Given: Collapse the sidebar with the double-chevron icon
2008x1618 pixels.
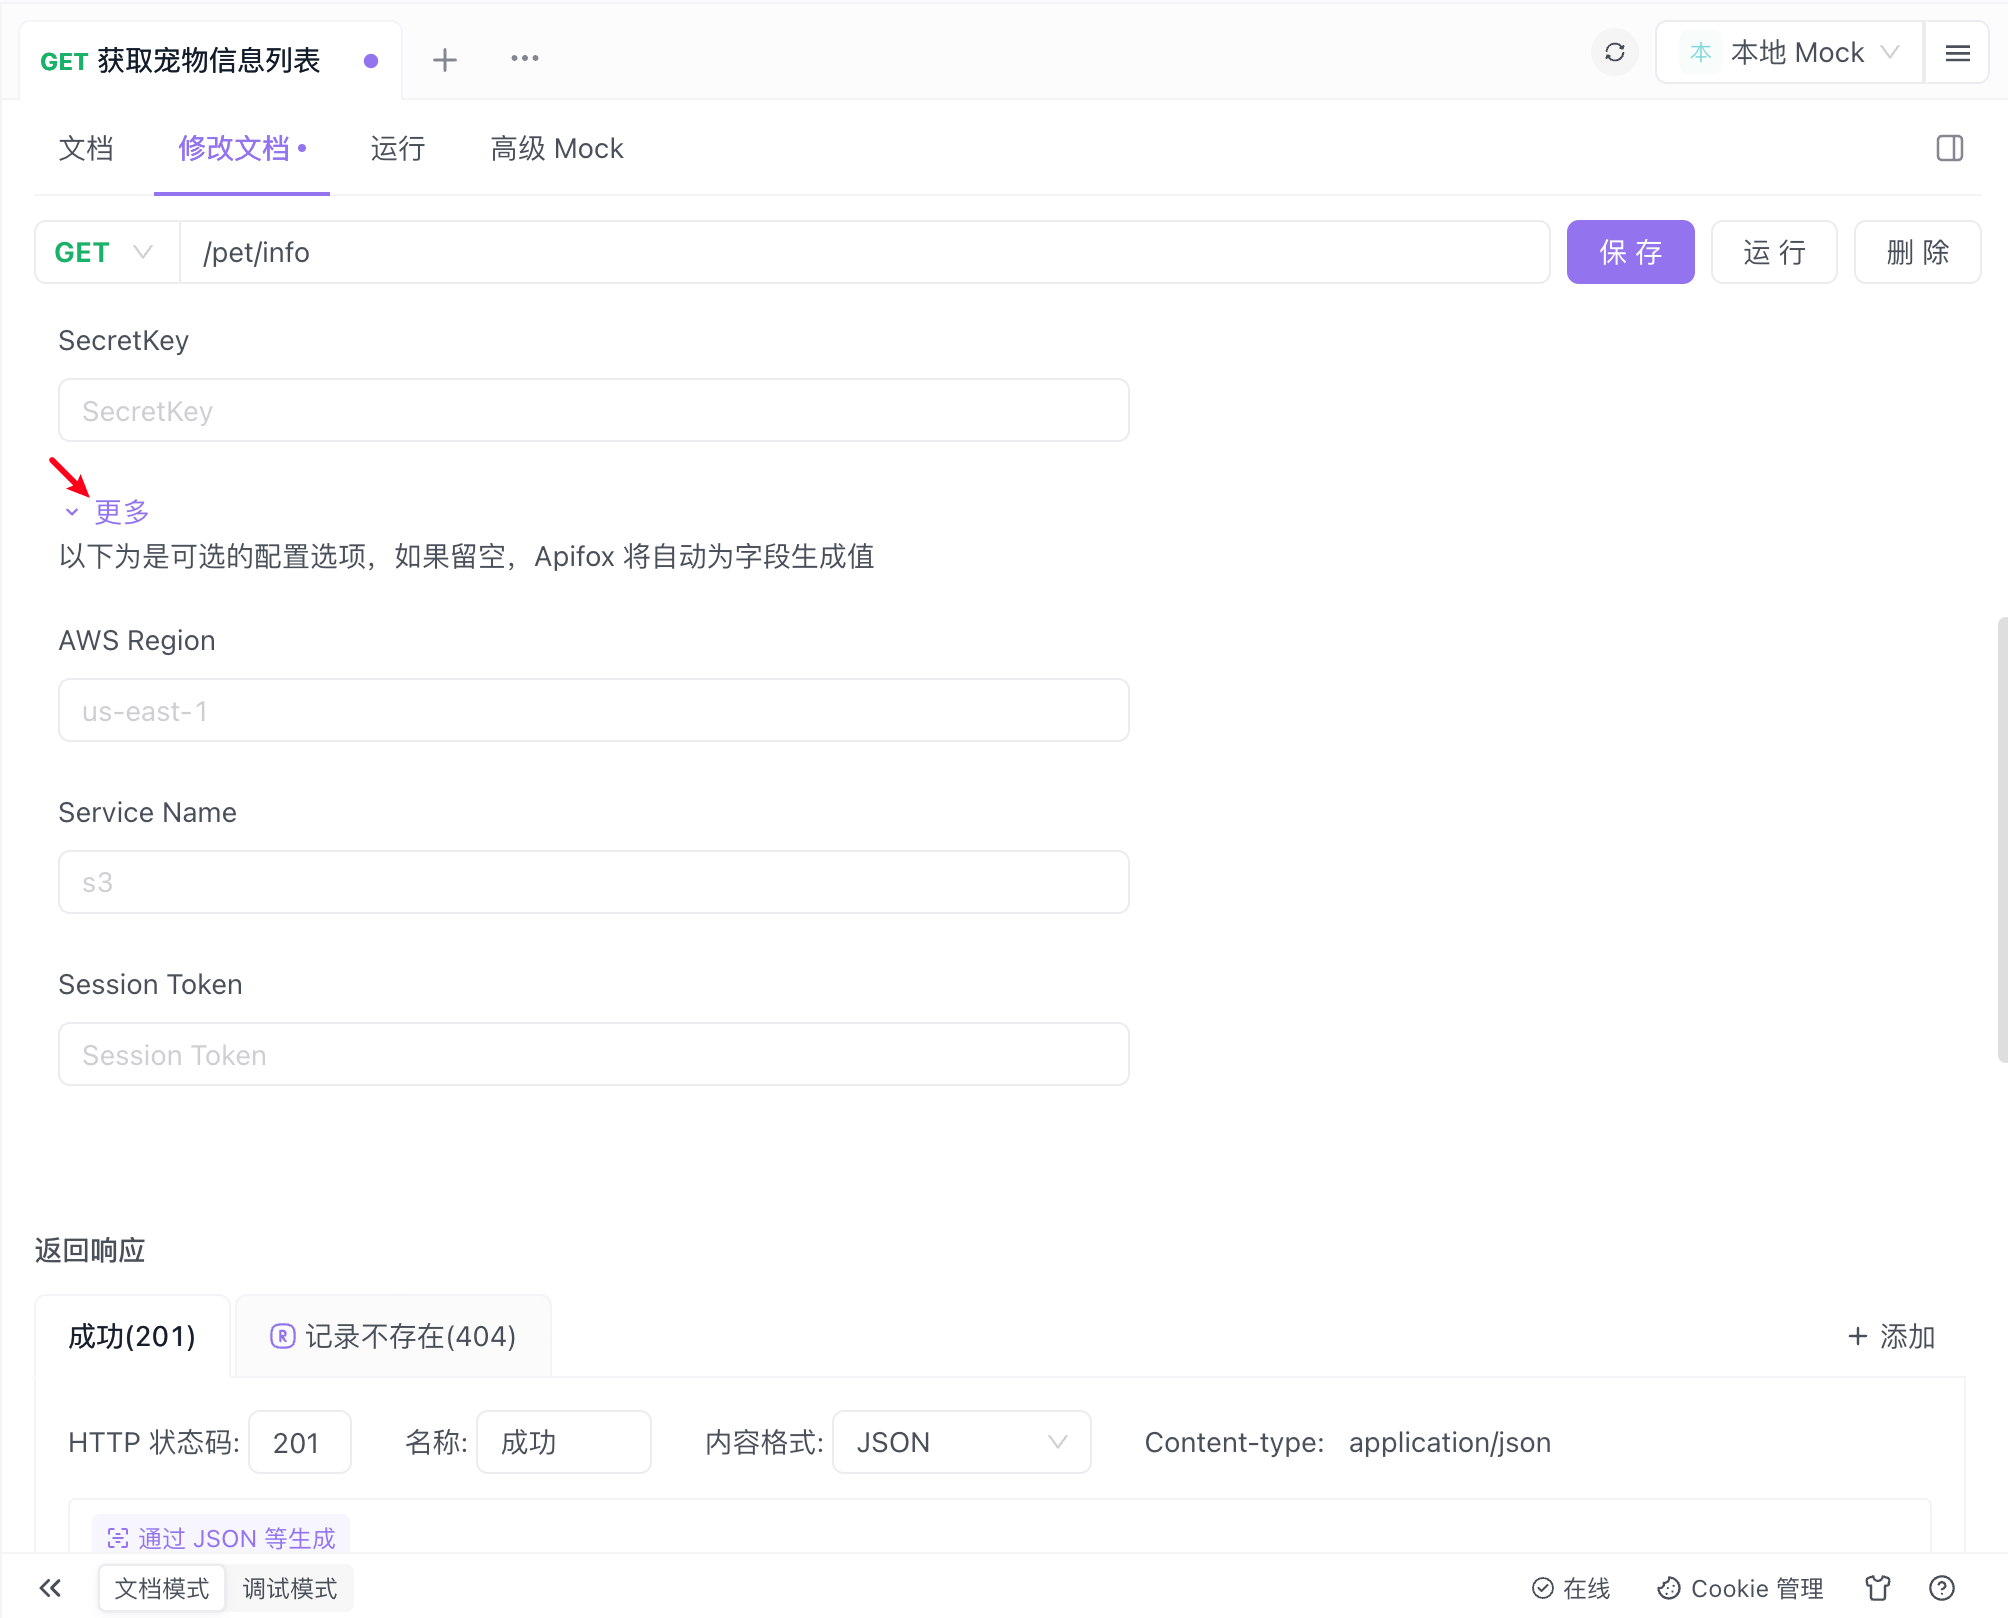Looking at the screenshot, I should [50, 1588].
